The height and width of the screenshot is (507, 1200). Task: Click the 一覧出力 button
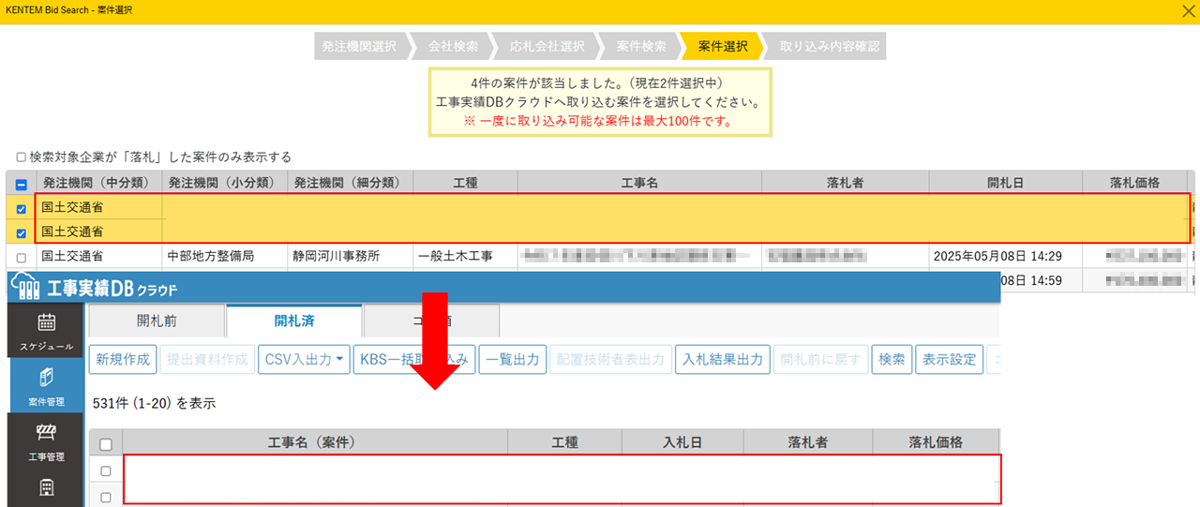tap(512, 360)
